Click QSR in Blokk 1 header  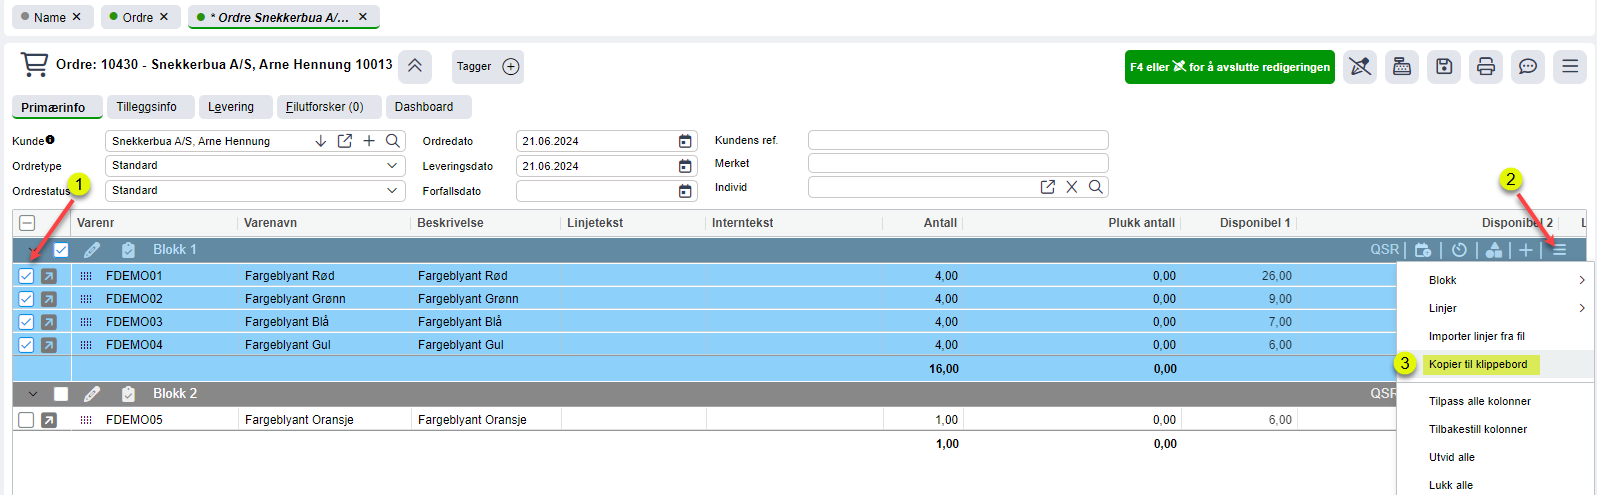1384,250
